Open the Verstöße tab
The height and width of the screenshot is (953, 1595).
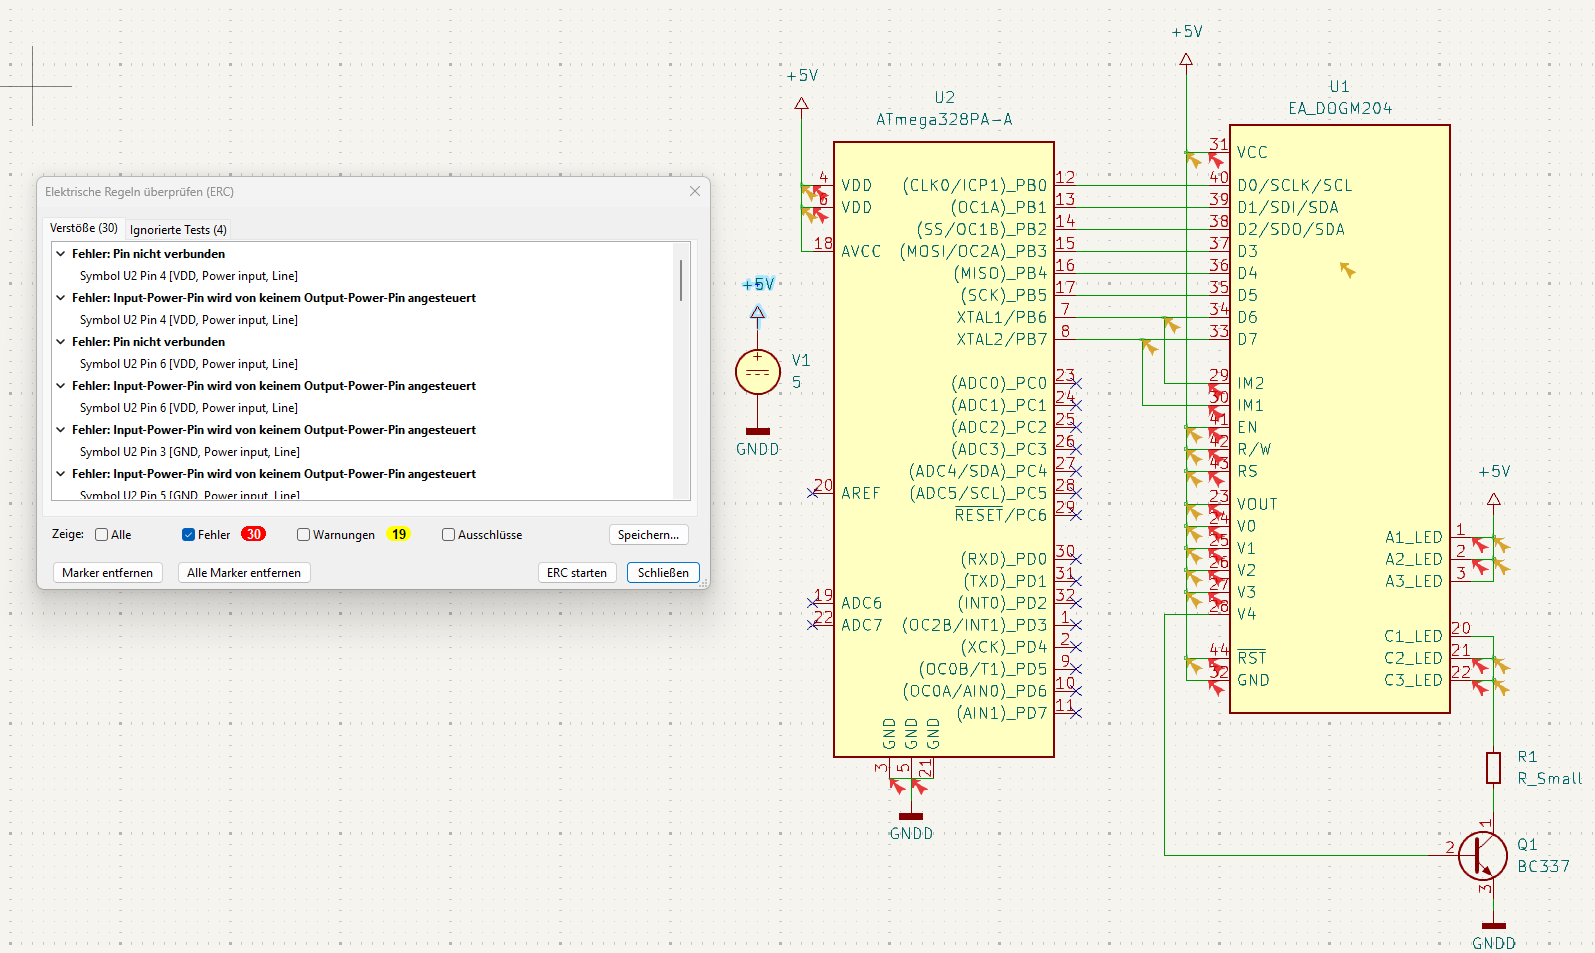(x=83, y=229)
